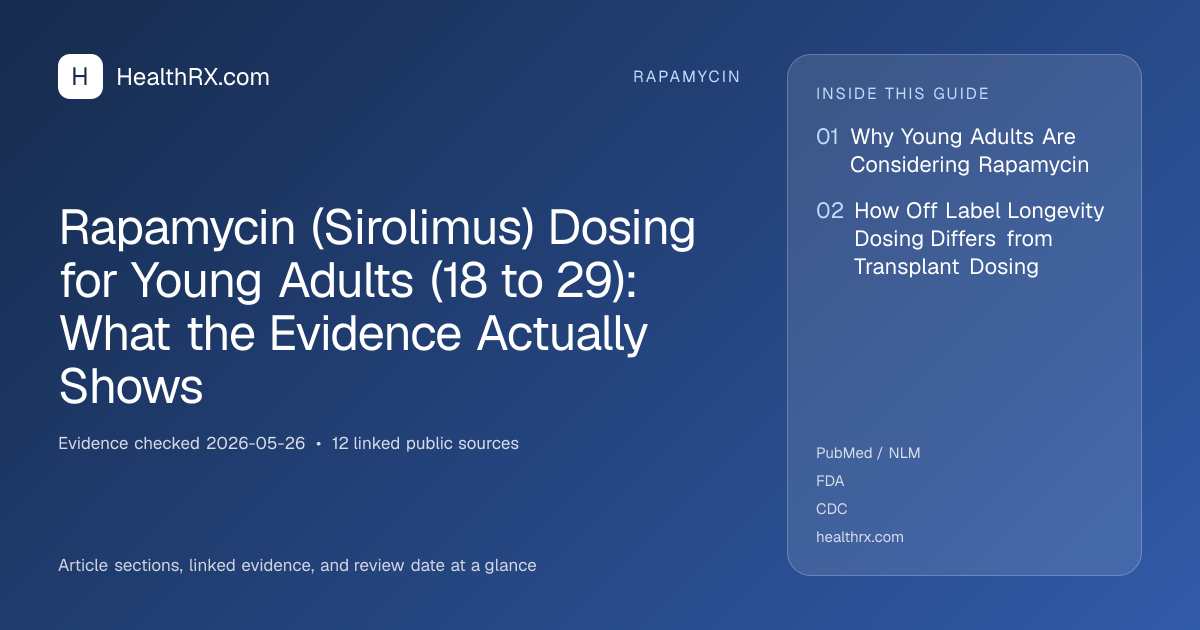1200x630 pixels.
Task: Click the 'INSIDE THIS GUIDE' heading
Action: coord(903,94)
